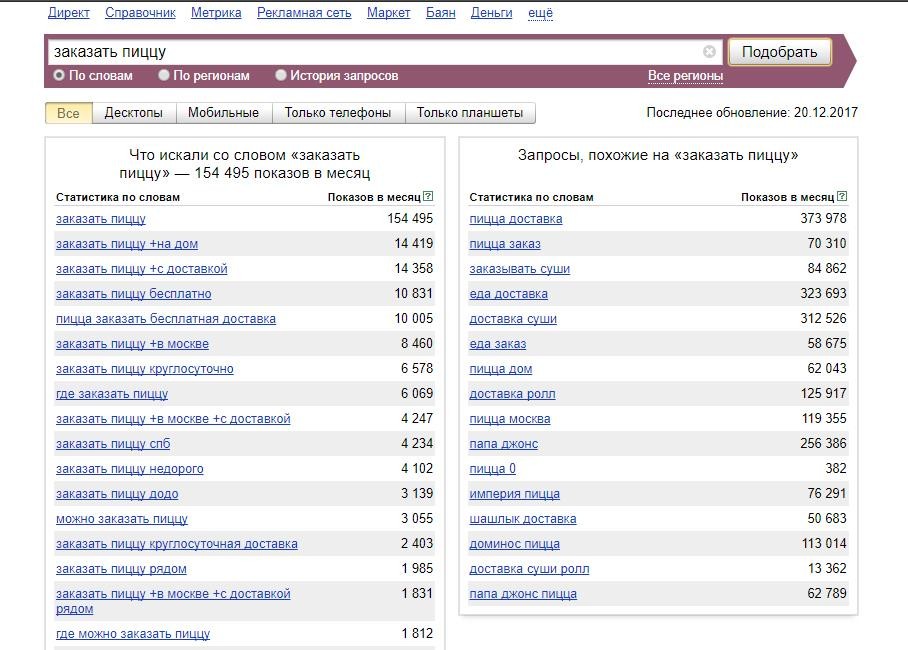Open similar query 'пицца москва'
The height and width of the screenshot is (650, 908).
point(510,419)
